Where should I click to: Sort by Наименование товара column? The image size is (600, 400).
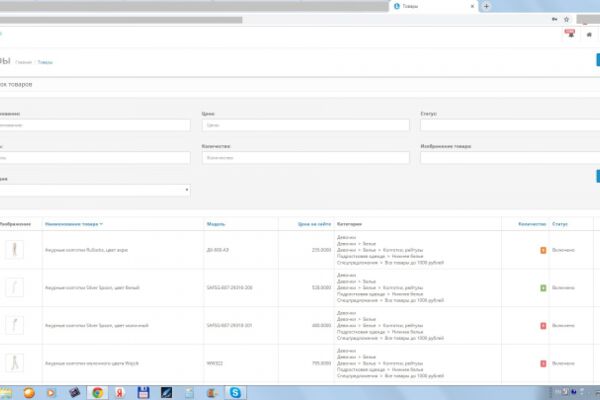74,224
